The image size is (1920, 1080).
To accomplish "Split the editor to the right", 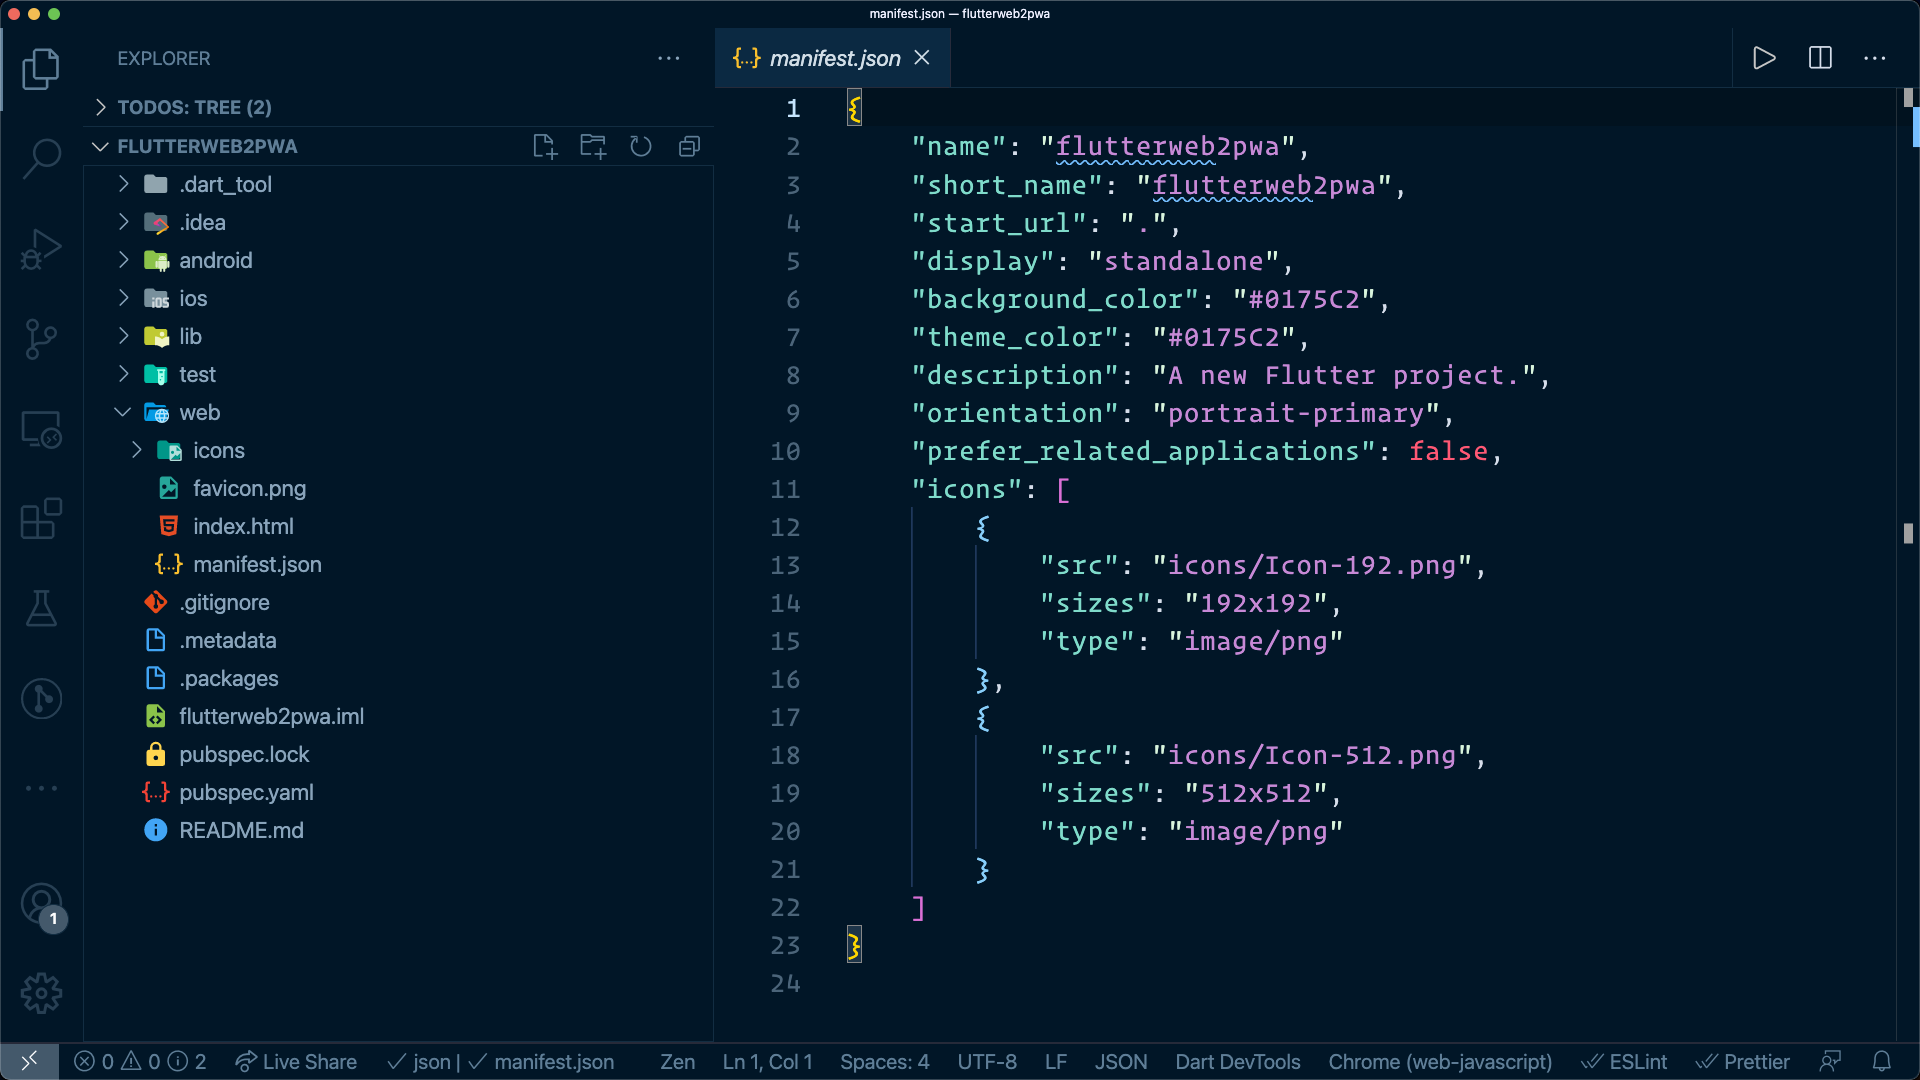I will [x=1820, y=58].
